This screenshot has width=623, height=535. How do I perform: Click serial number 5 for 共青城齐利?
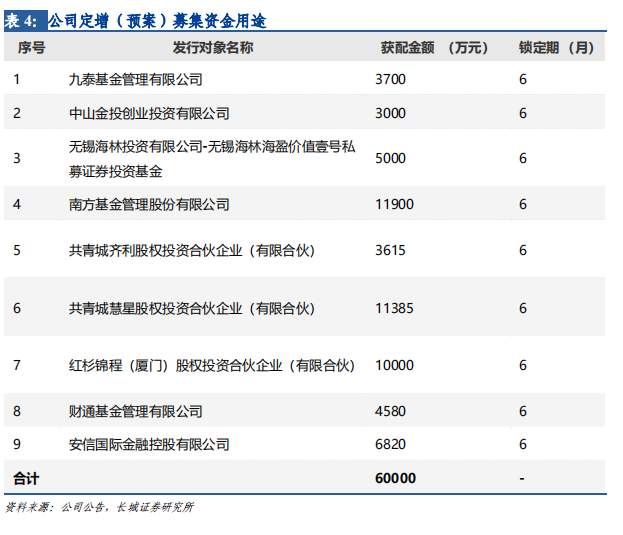coord(17,251)
